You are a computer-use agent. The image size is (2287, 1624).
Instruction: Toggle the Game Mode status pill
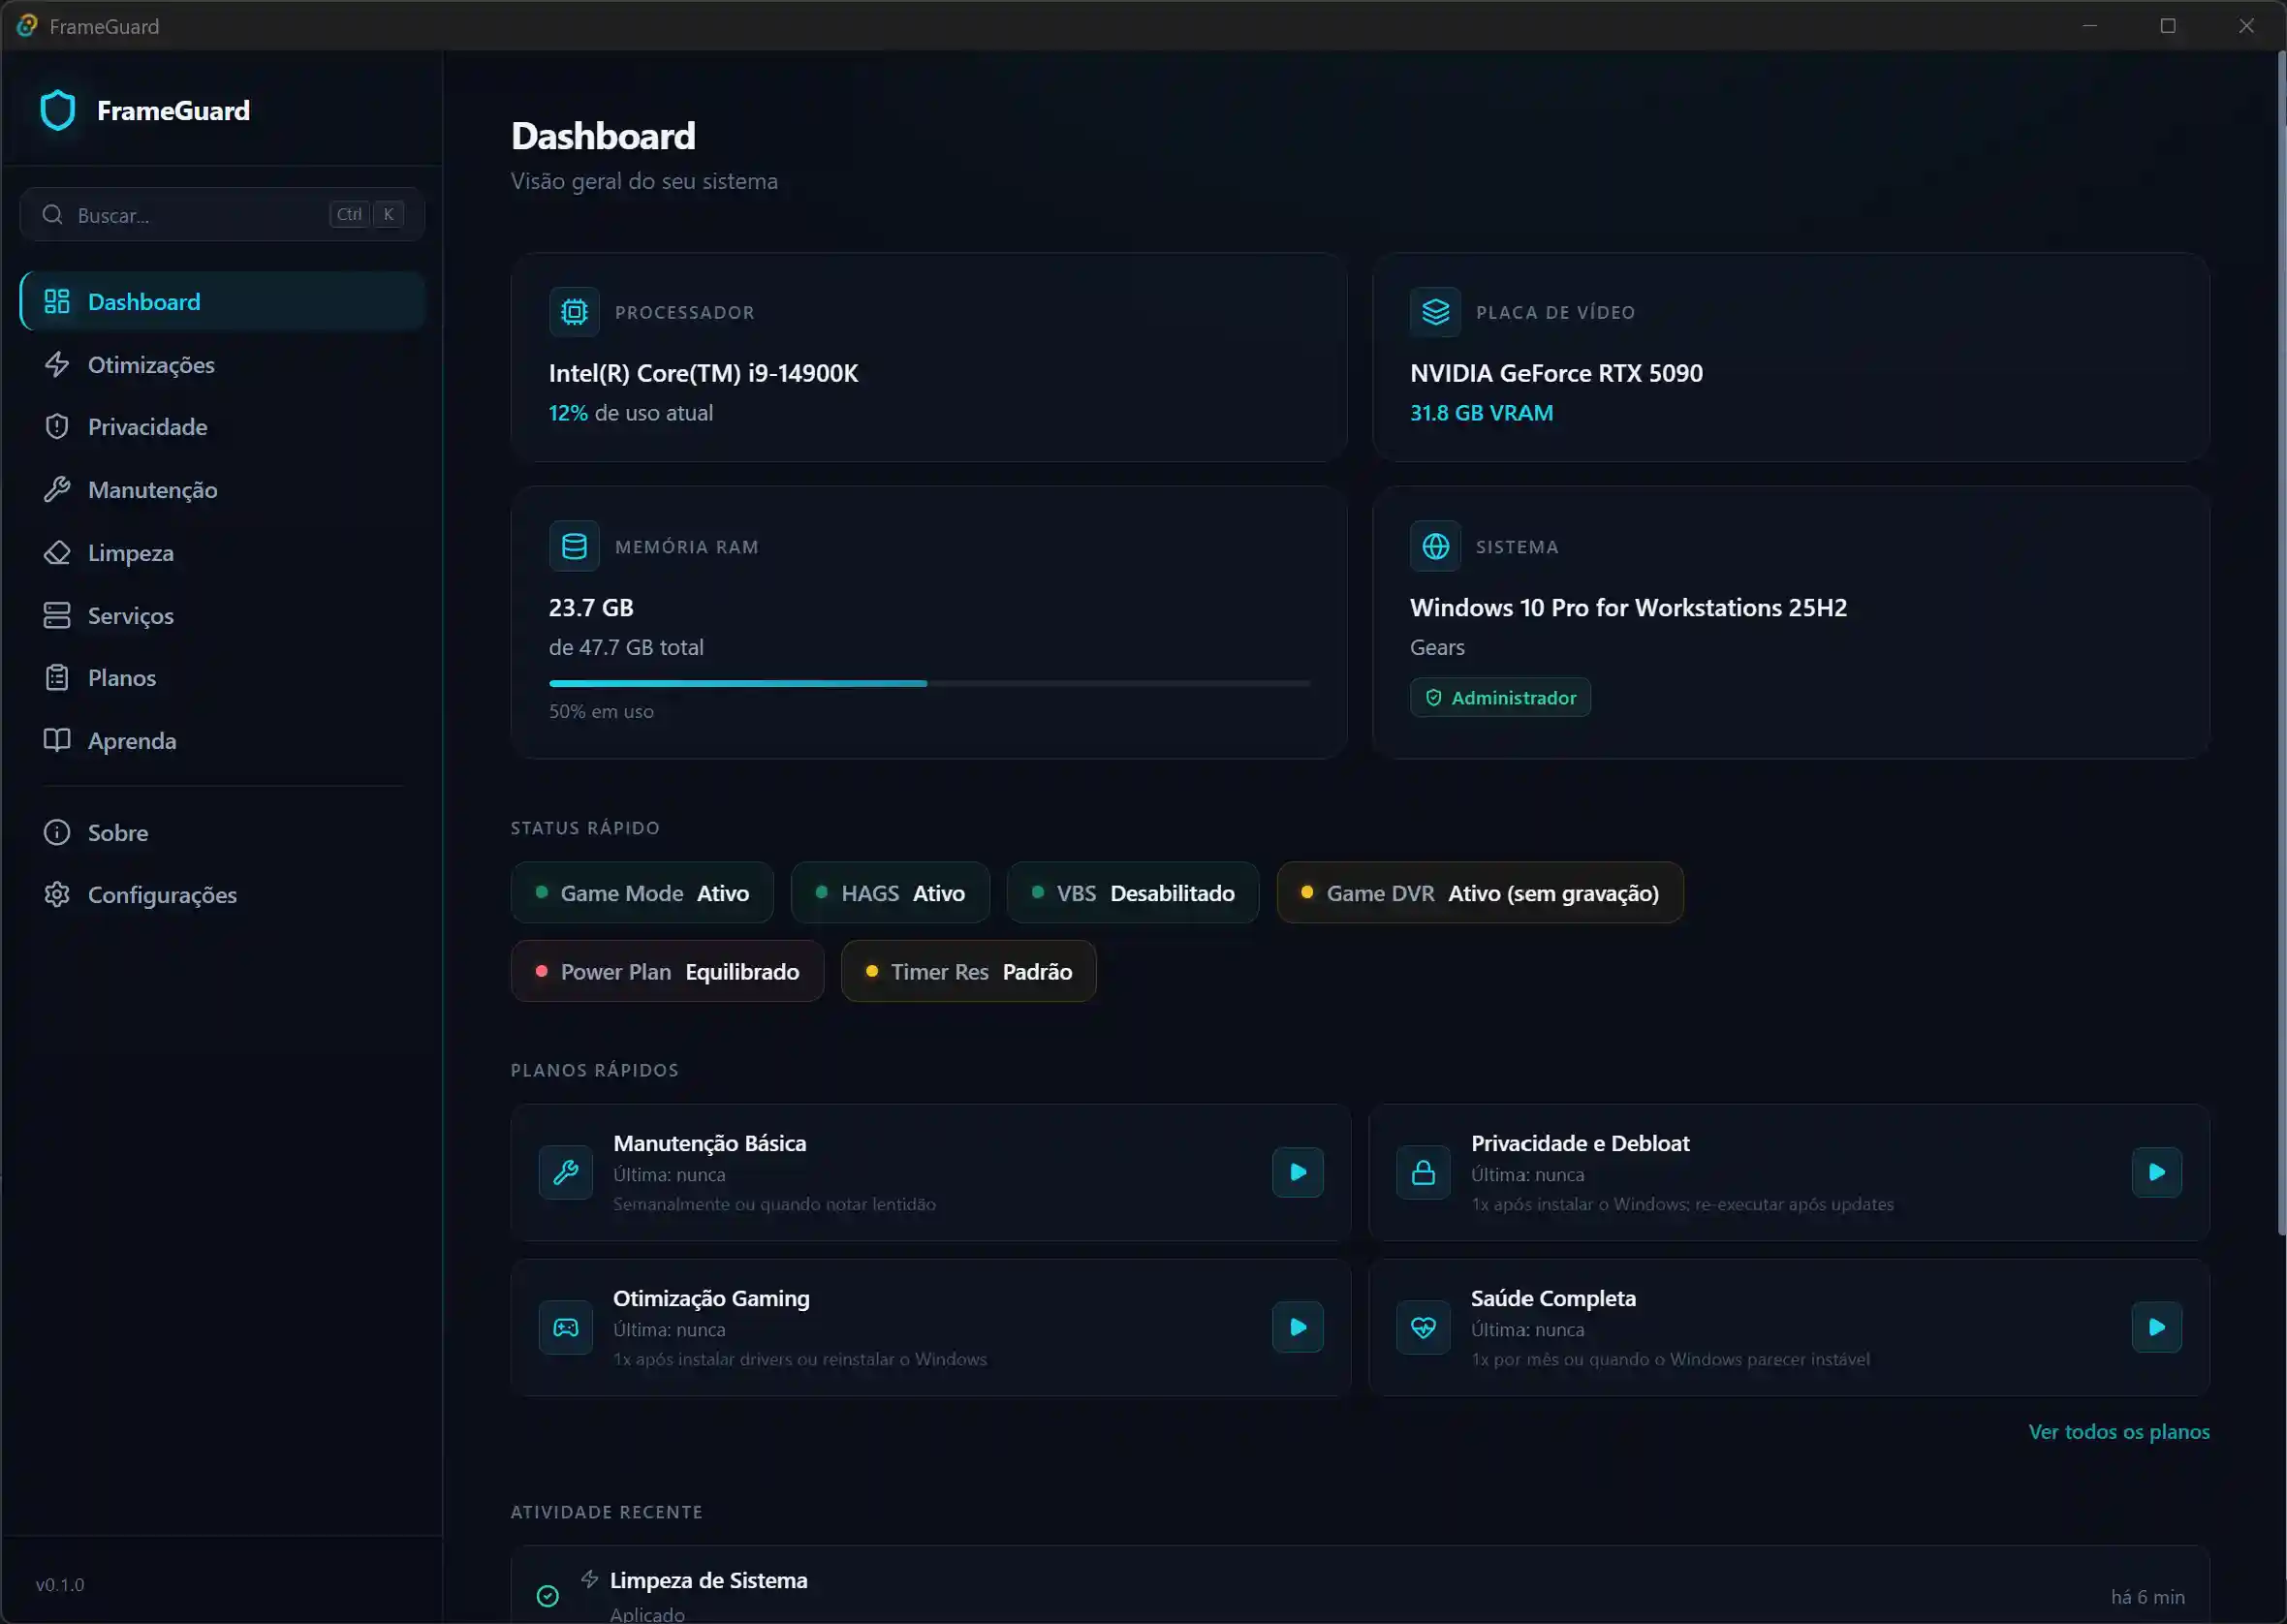coord(641,892)
